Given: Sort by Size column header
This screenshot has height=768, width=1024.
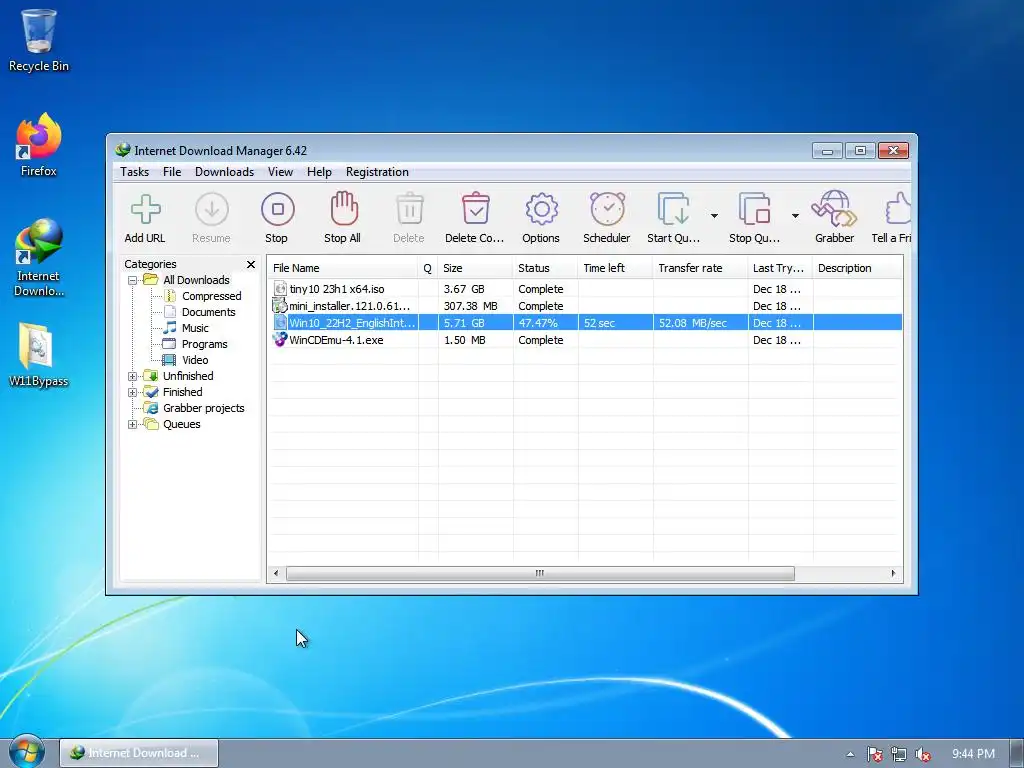Looking at the screenshot, I should pos(475,268).
